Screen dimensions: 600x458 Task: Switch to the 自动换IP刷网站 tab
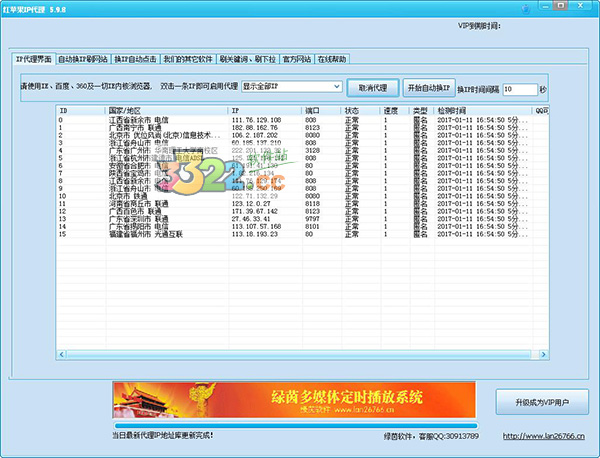point(82,59)
